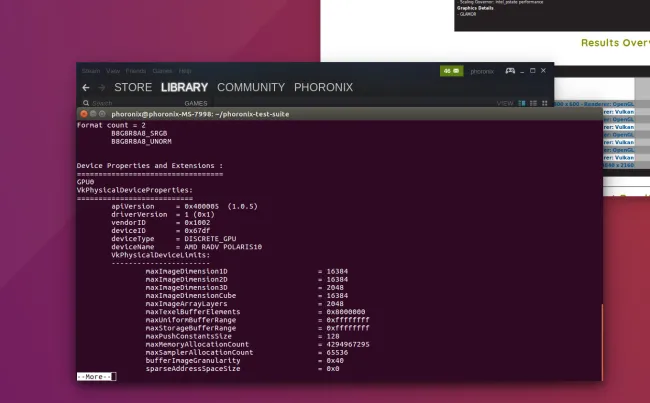Open the GAMES filter dropdown in Library
Viewport: 650px width, 403px height.
[196, 103]
